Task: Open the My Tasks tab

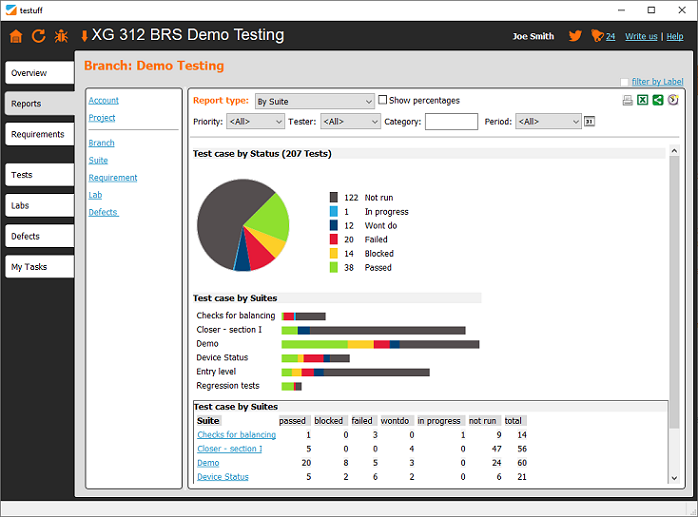Action: pos(40,267)
